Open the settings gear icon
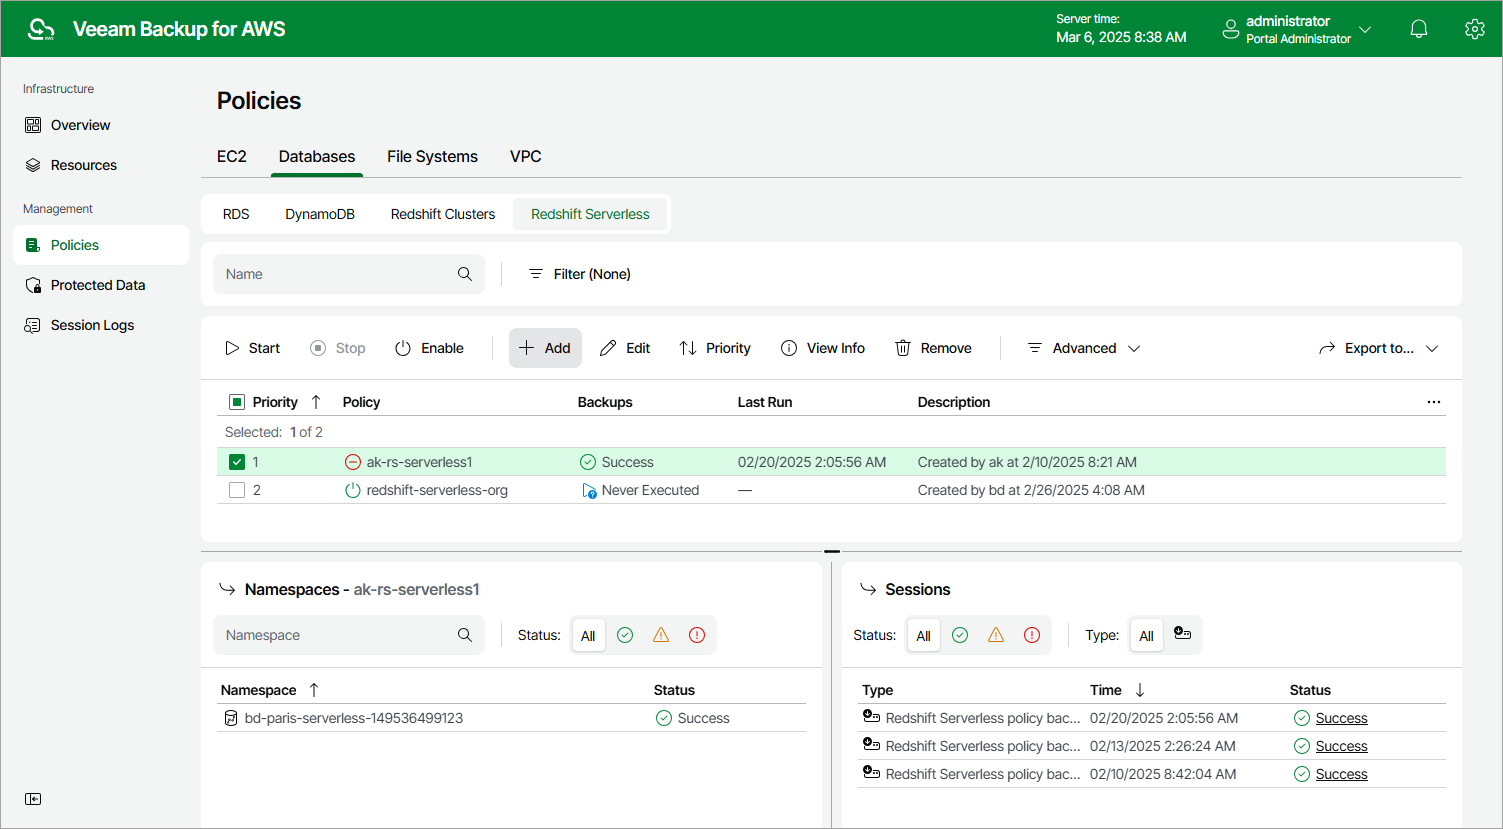The width and height of the screenshot is (1503, 829). point(1474,29)
